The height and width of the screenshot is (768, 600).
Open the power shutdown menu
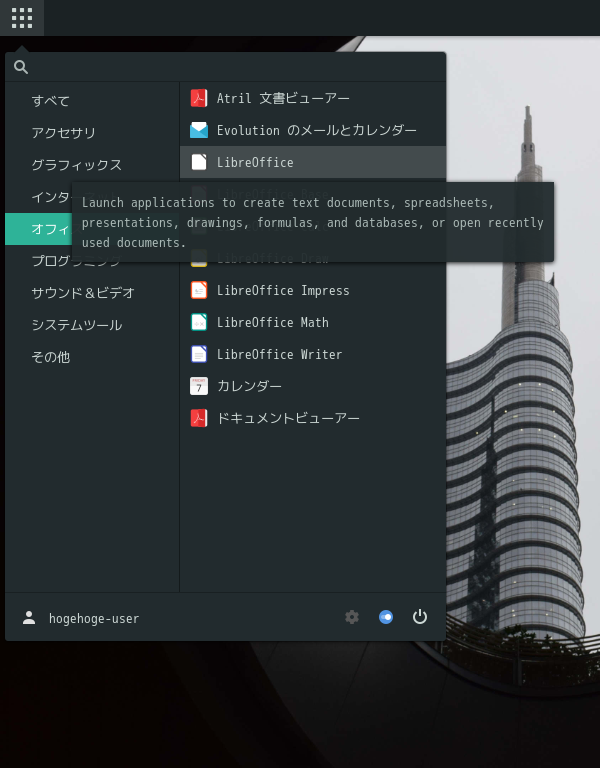(420, 617)
